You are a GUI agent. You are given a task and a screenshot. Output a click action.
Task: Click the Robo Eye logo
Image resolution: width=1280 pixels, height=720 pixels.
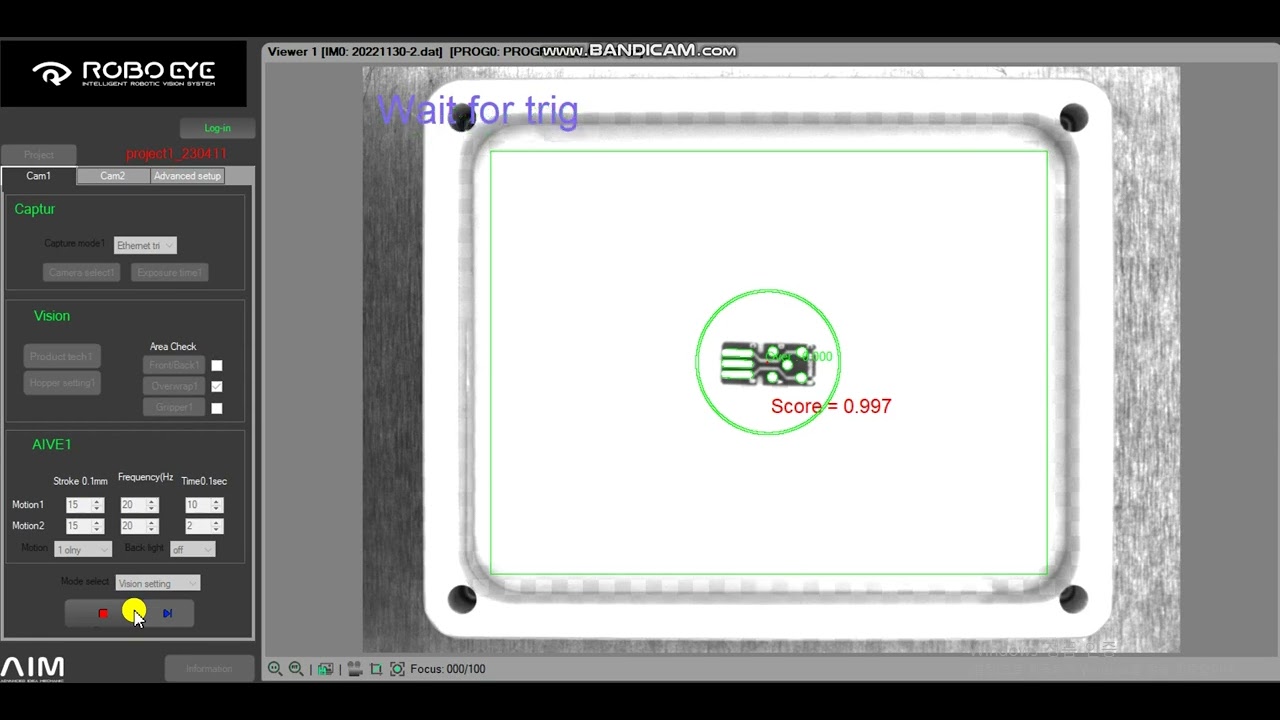[123, 73]
